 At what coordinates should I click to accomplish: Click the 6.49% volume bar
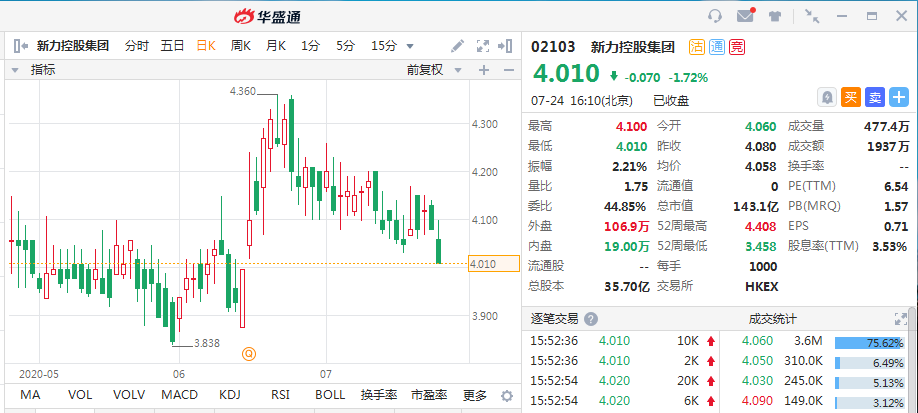(869, 363)
